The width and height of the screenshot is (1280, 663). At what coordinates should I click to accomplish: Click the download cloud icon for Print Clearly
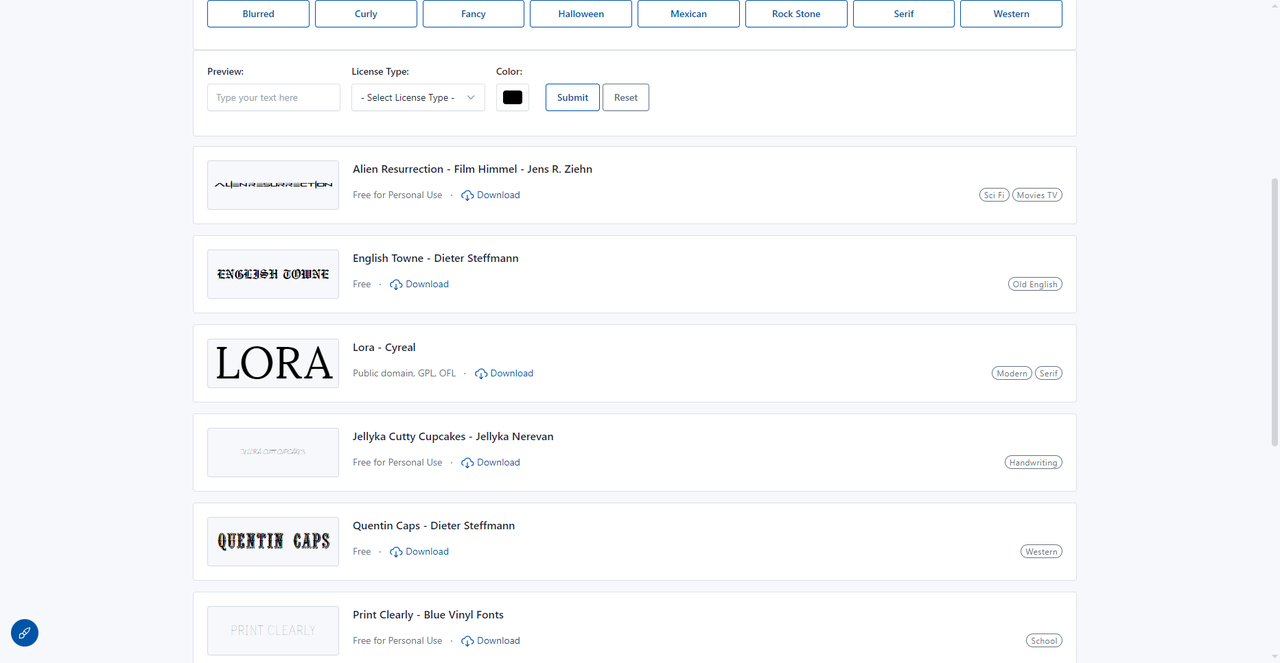467,641
